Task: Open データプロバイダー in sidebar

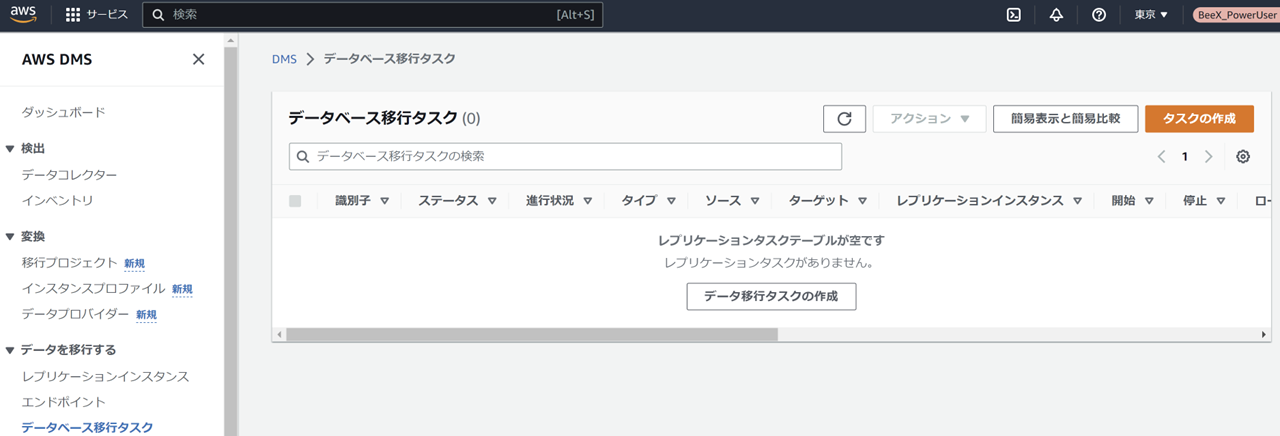Action: pos(75,314)
